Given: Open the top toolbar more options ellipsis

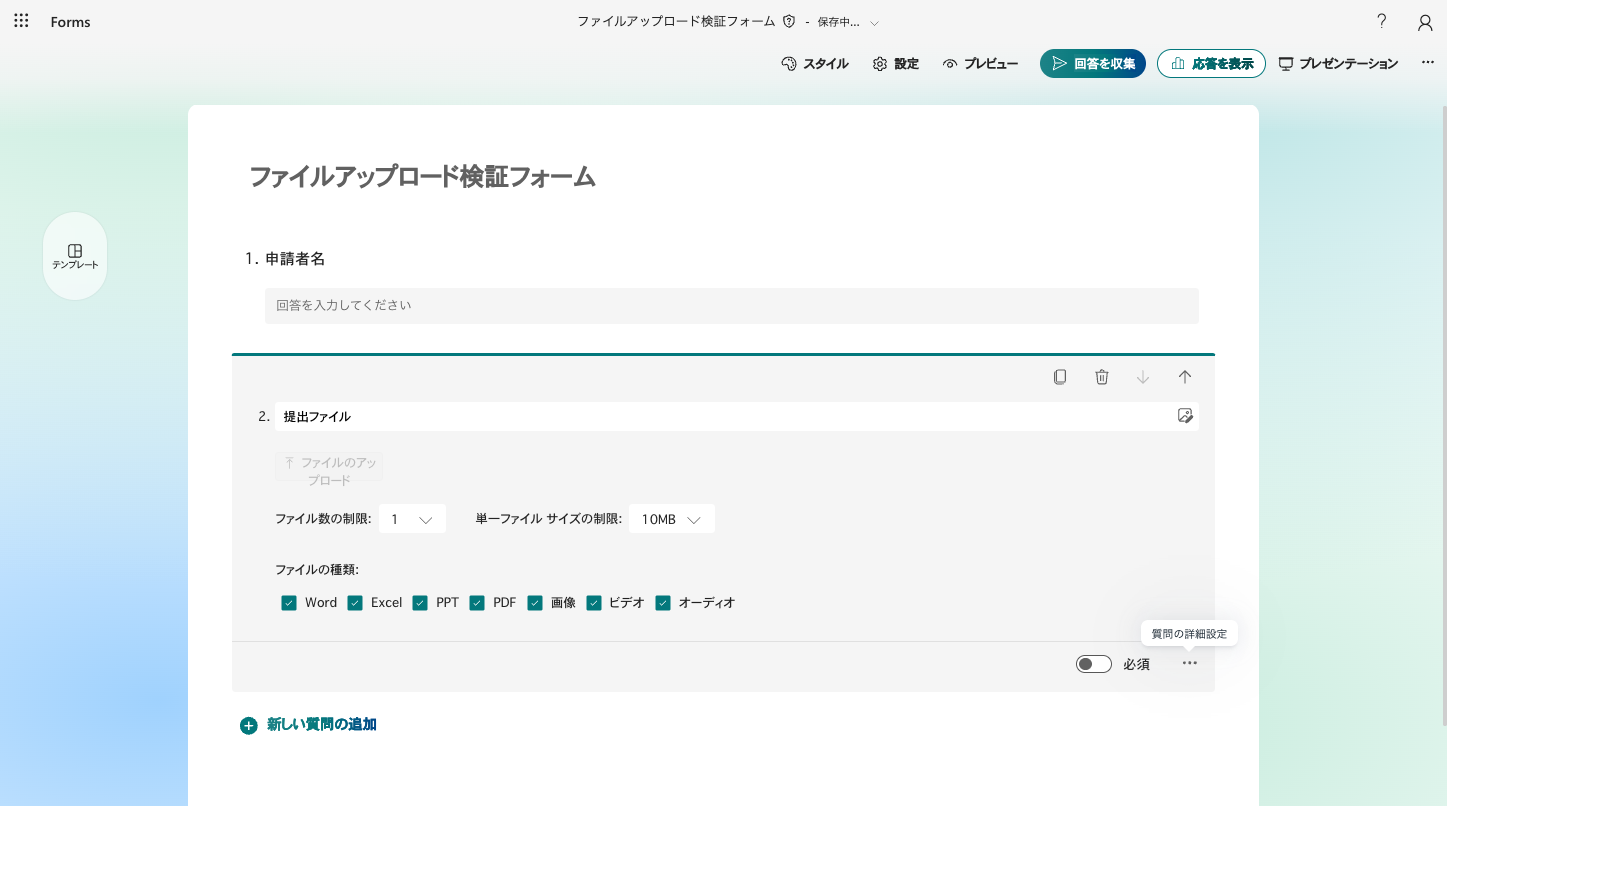Looking at the screenshot, I should coord(1428,62).
